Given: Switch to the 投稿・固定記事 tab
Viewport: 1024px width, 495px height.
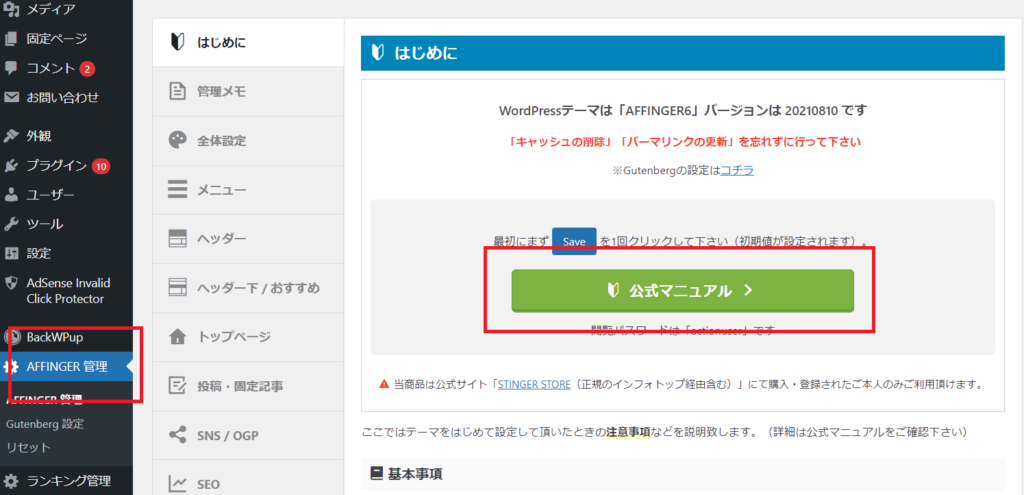Looking at the screenshot, I should click(x=248, y=386).
